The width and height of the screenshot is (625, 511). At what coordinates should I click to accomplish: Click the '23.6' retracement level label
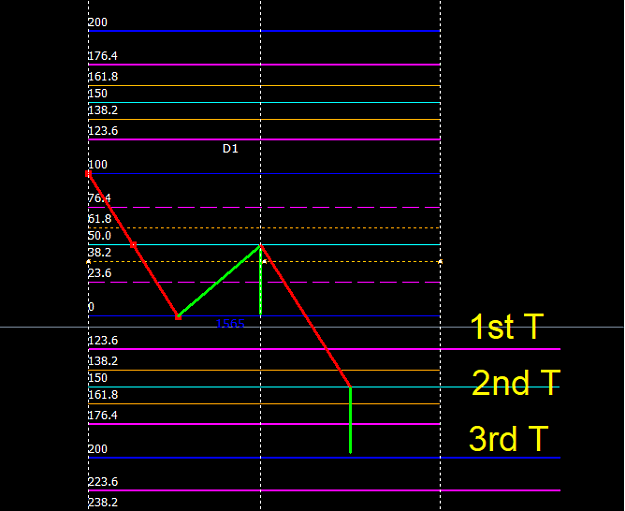coord(100,273)
